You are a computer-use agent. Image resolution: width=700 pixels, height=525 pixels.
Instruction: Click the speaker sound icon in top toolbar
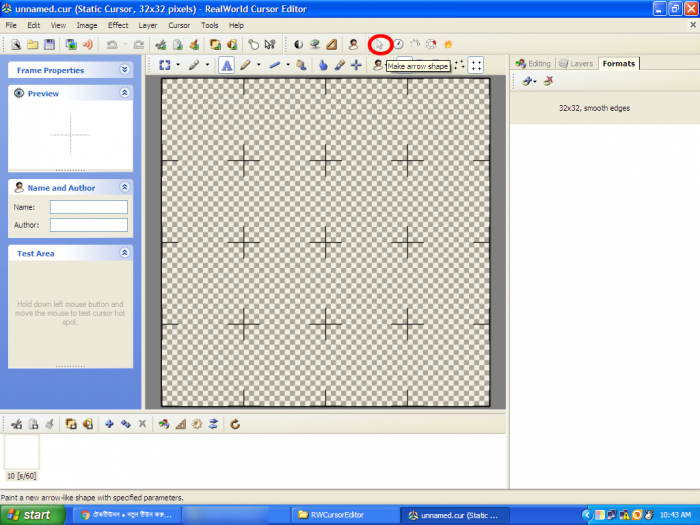pyautogui.click(x=88, y=45)
